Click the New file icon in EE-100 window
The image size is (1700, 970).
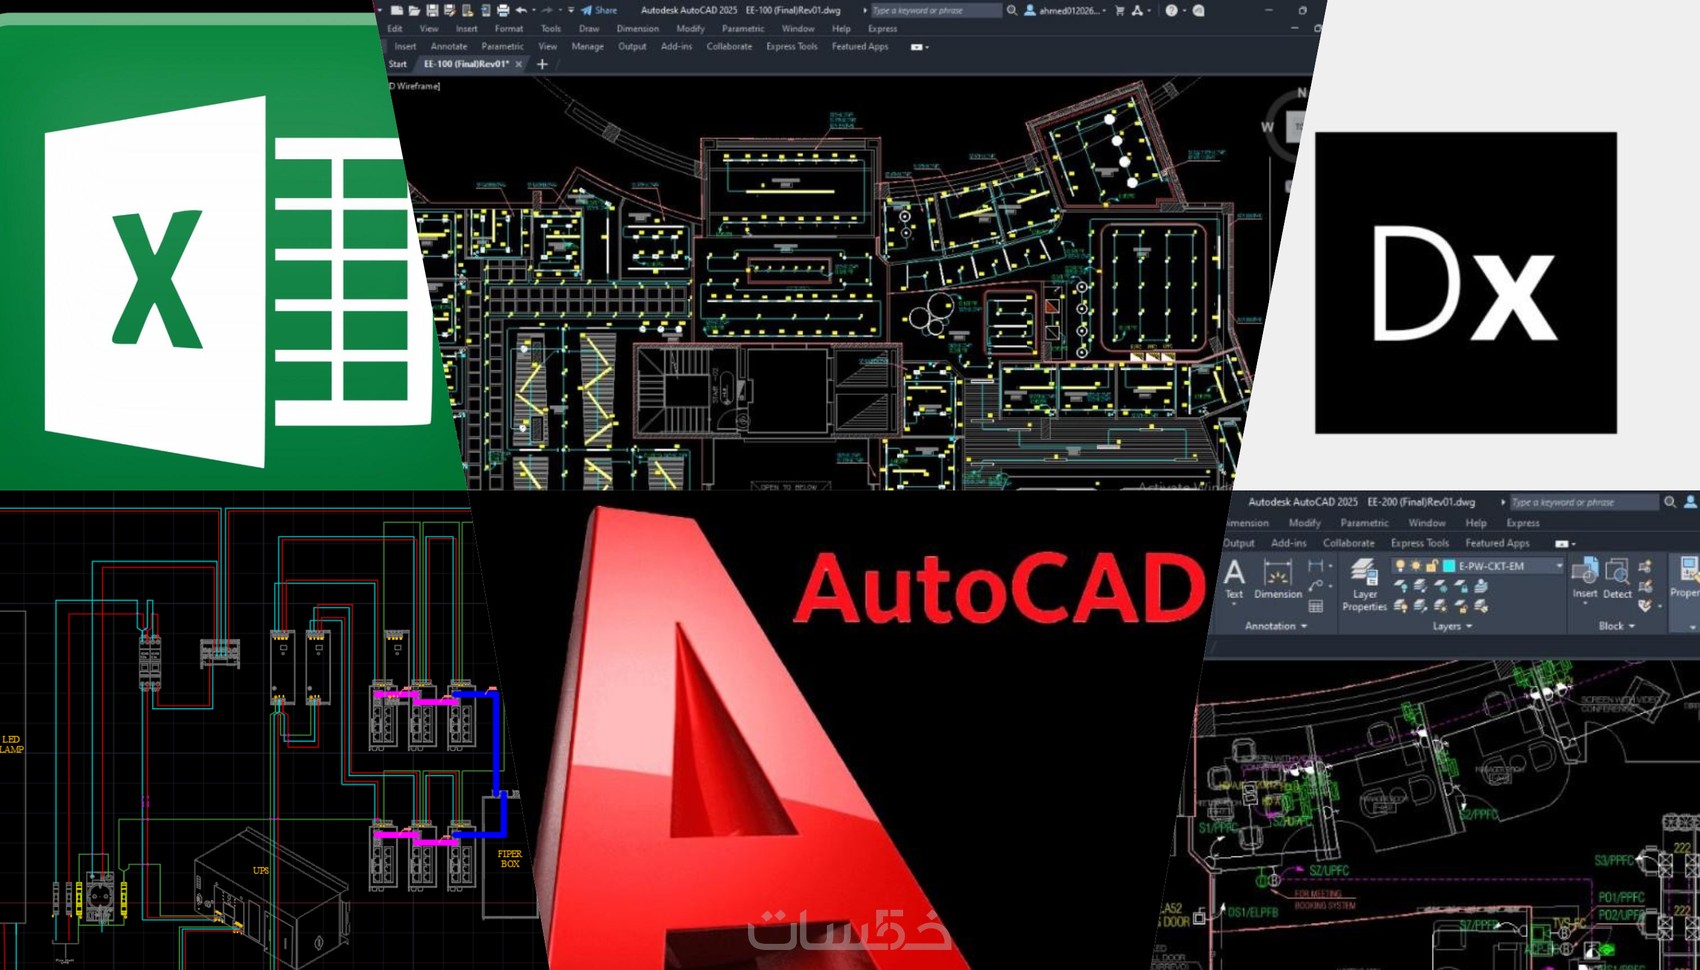pos(397,10)
